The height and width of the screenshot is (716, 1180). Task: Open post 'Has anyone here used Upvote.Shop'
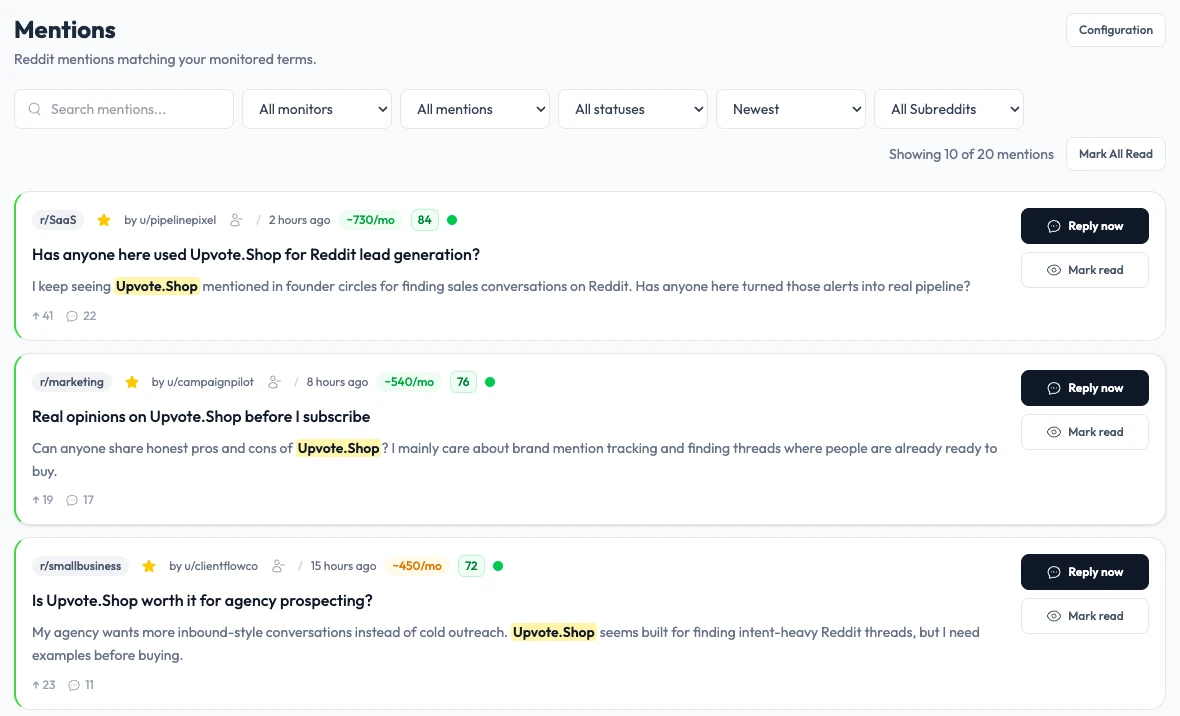(x=256, y=254)
